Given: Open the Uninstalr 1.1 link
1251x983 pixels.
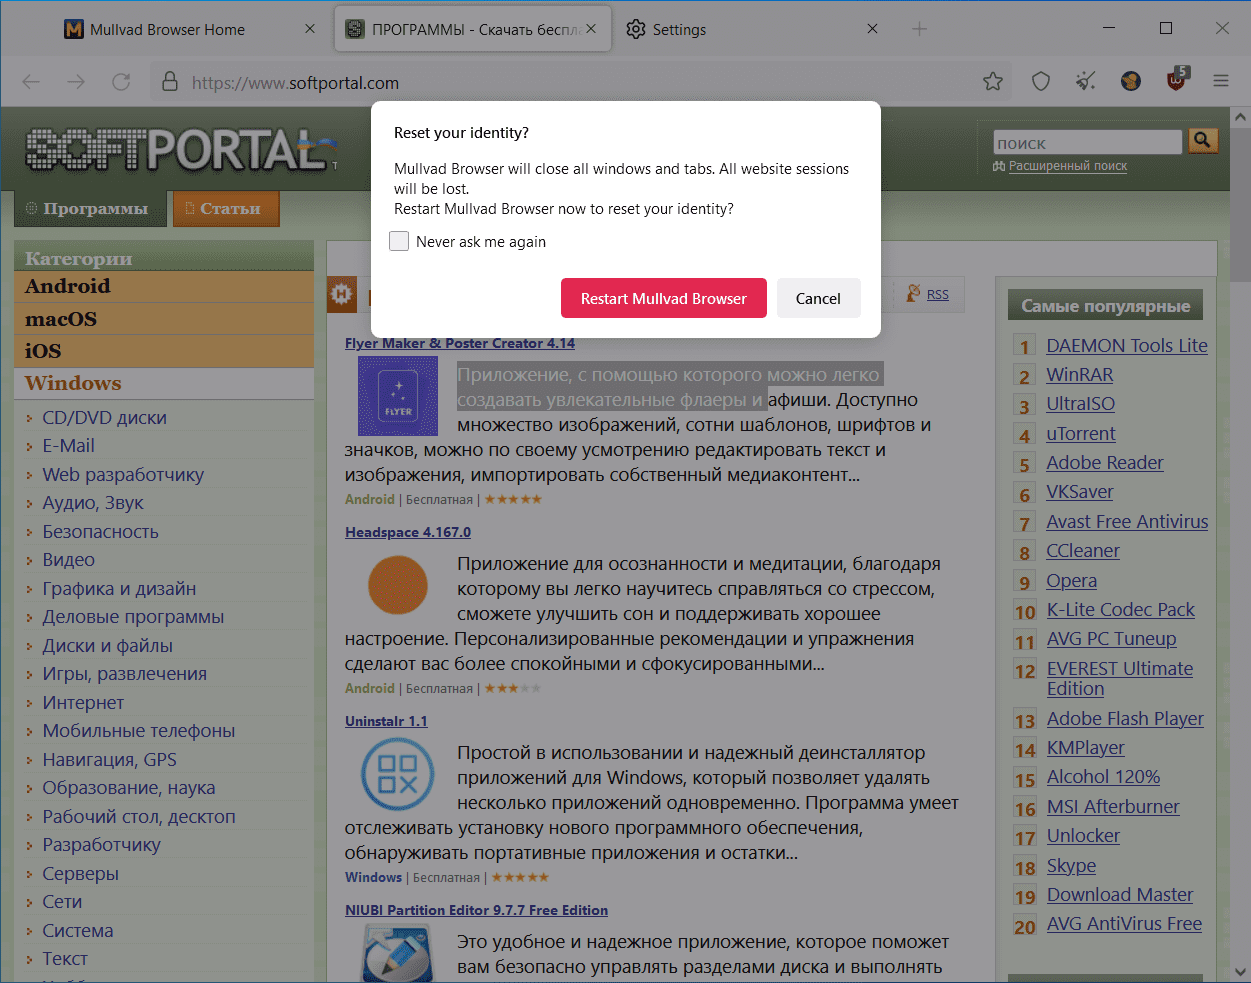Looking at the screenshot, I should (x=386, y=721).
